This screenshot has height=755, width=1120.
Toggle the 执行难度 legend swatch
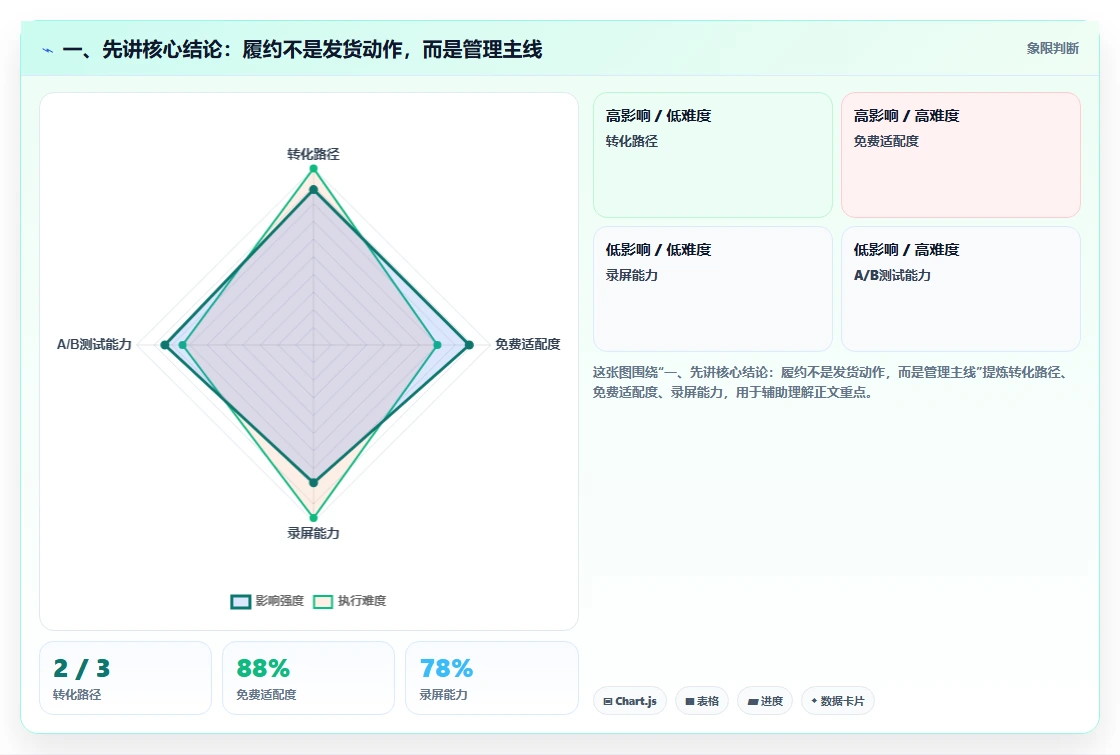(x=323, y=601)
